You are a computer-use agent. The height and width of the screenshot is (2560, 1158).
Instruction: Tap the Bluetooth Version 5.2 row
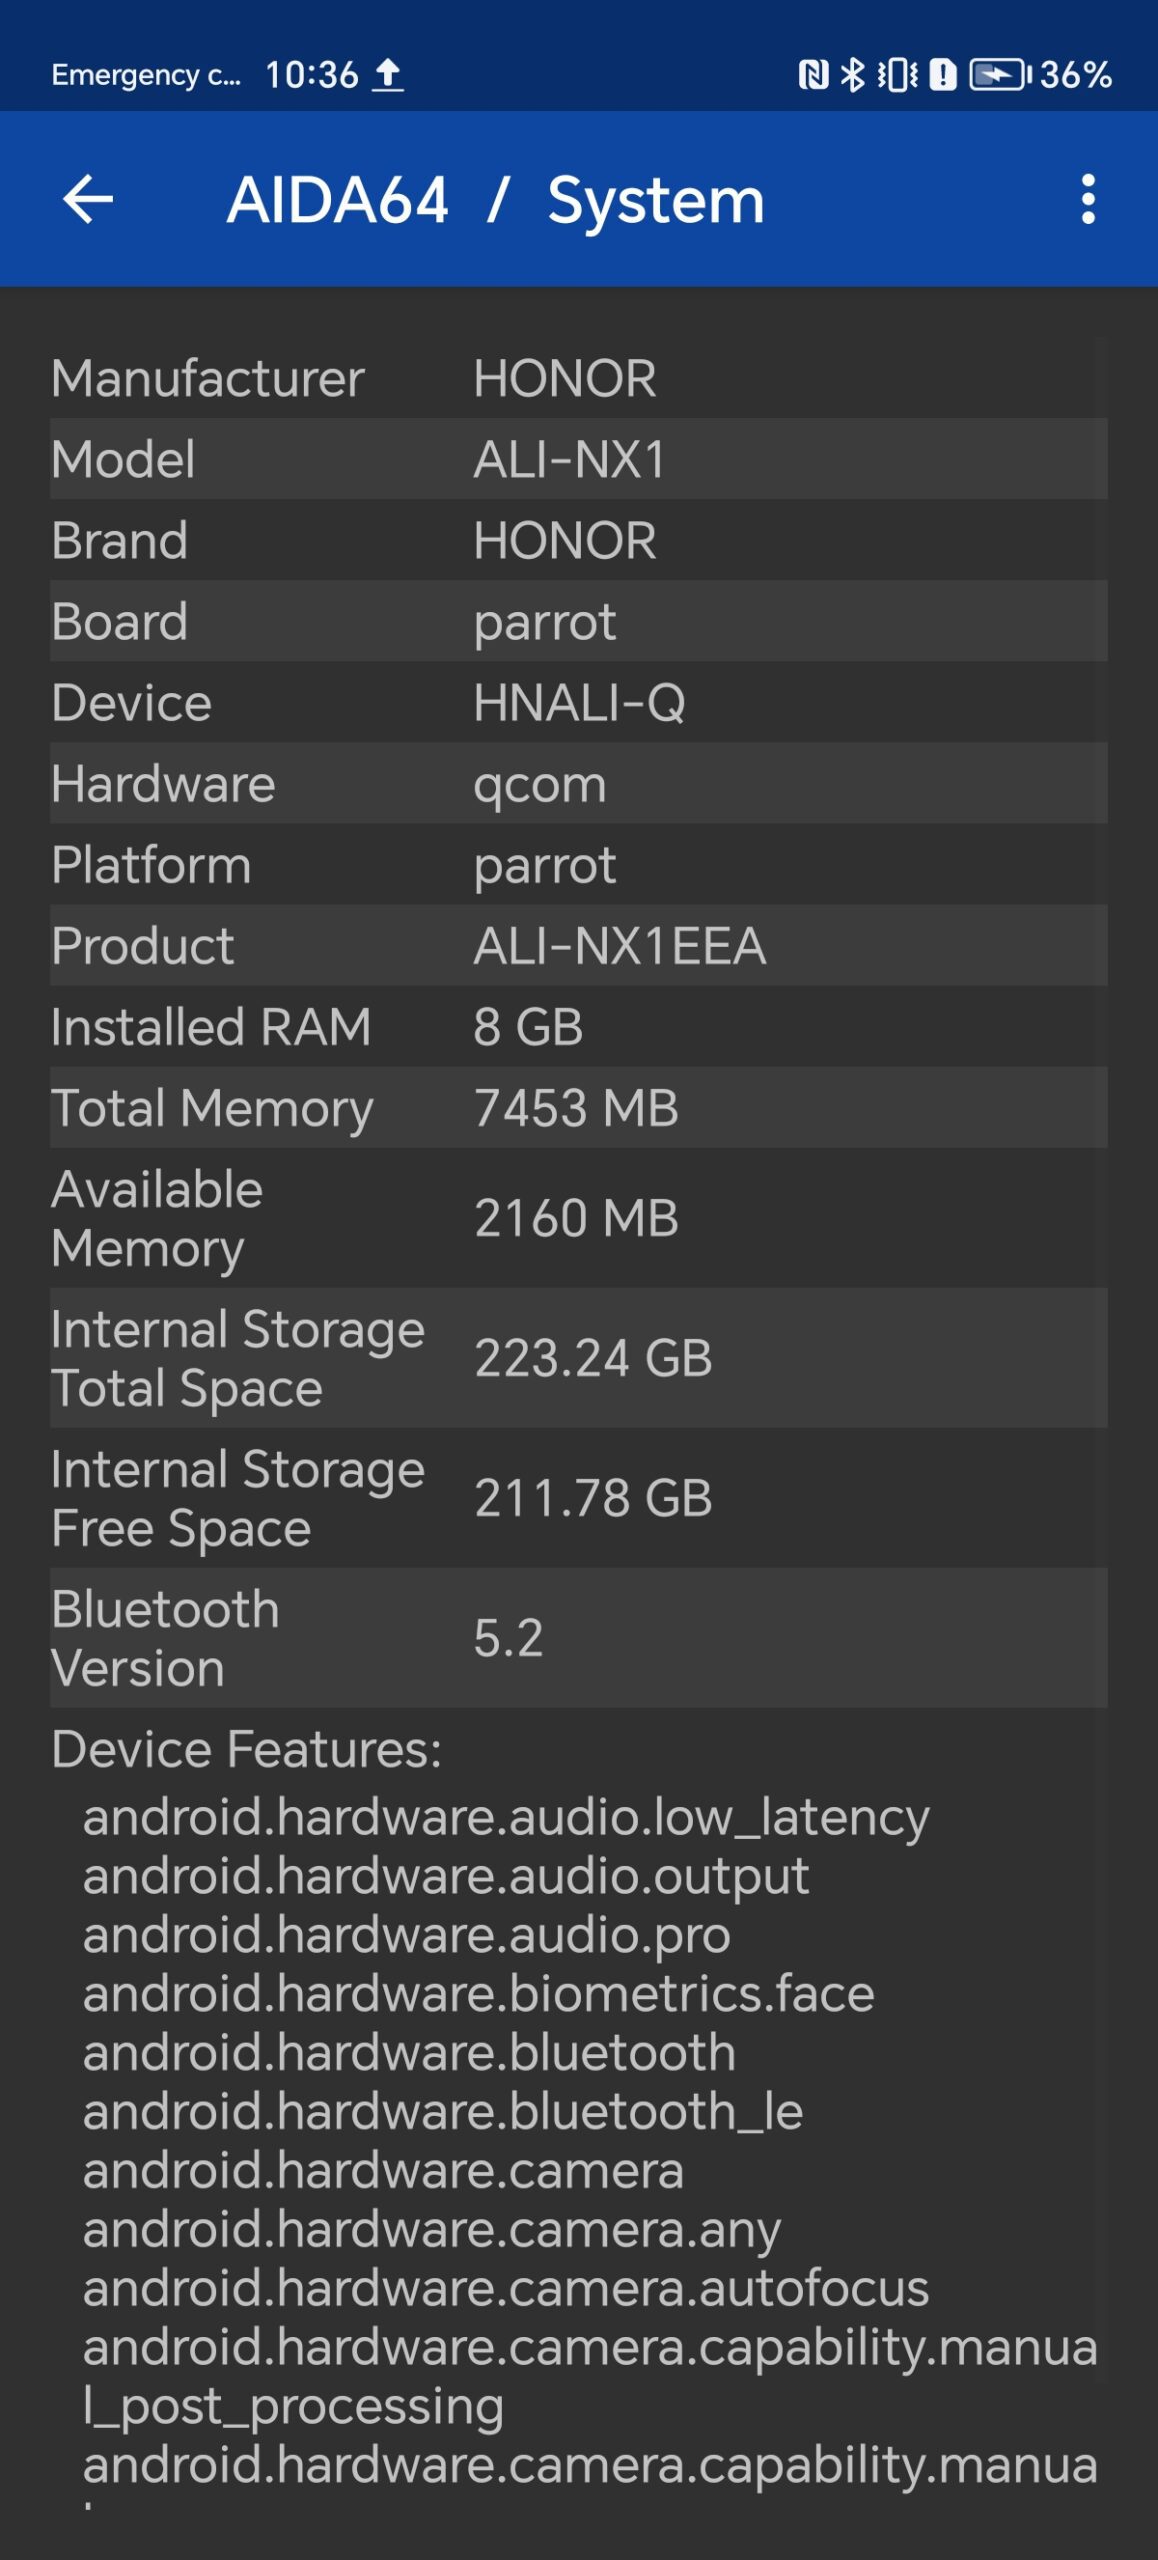(x=578, y=1638)
